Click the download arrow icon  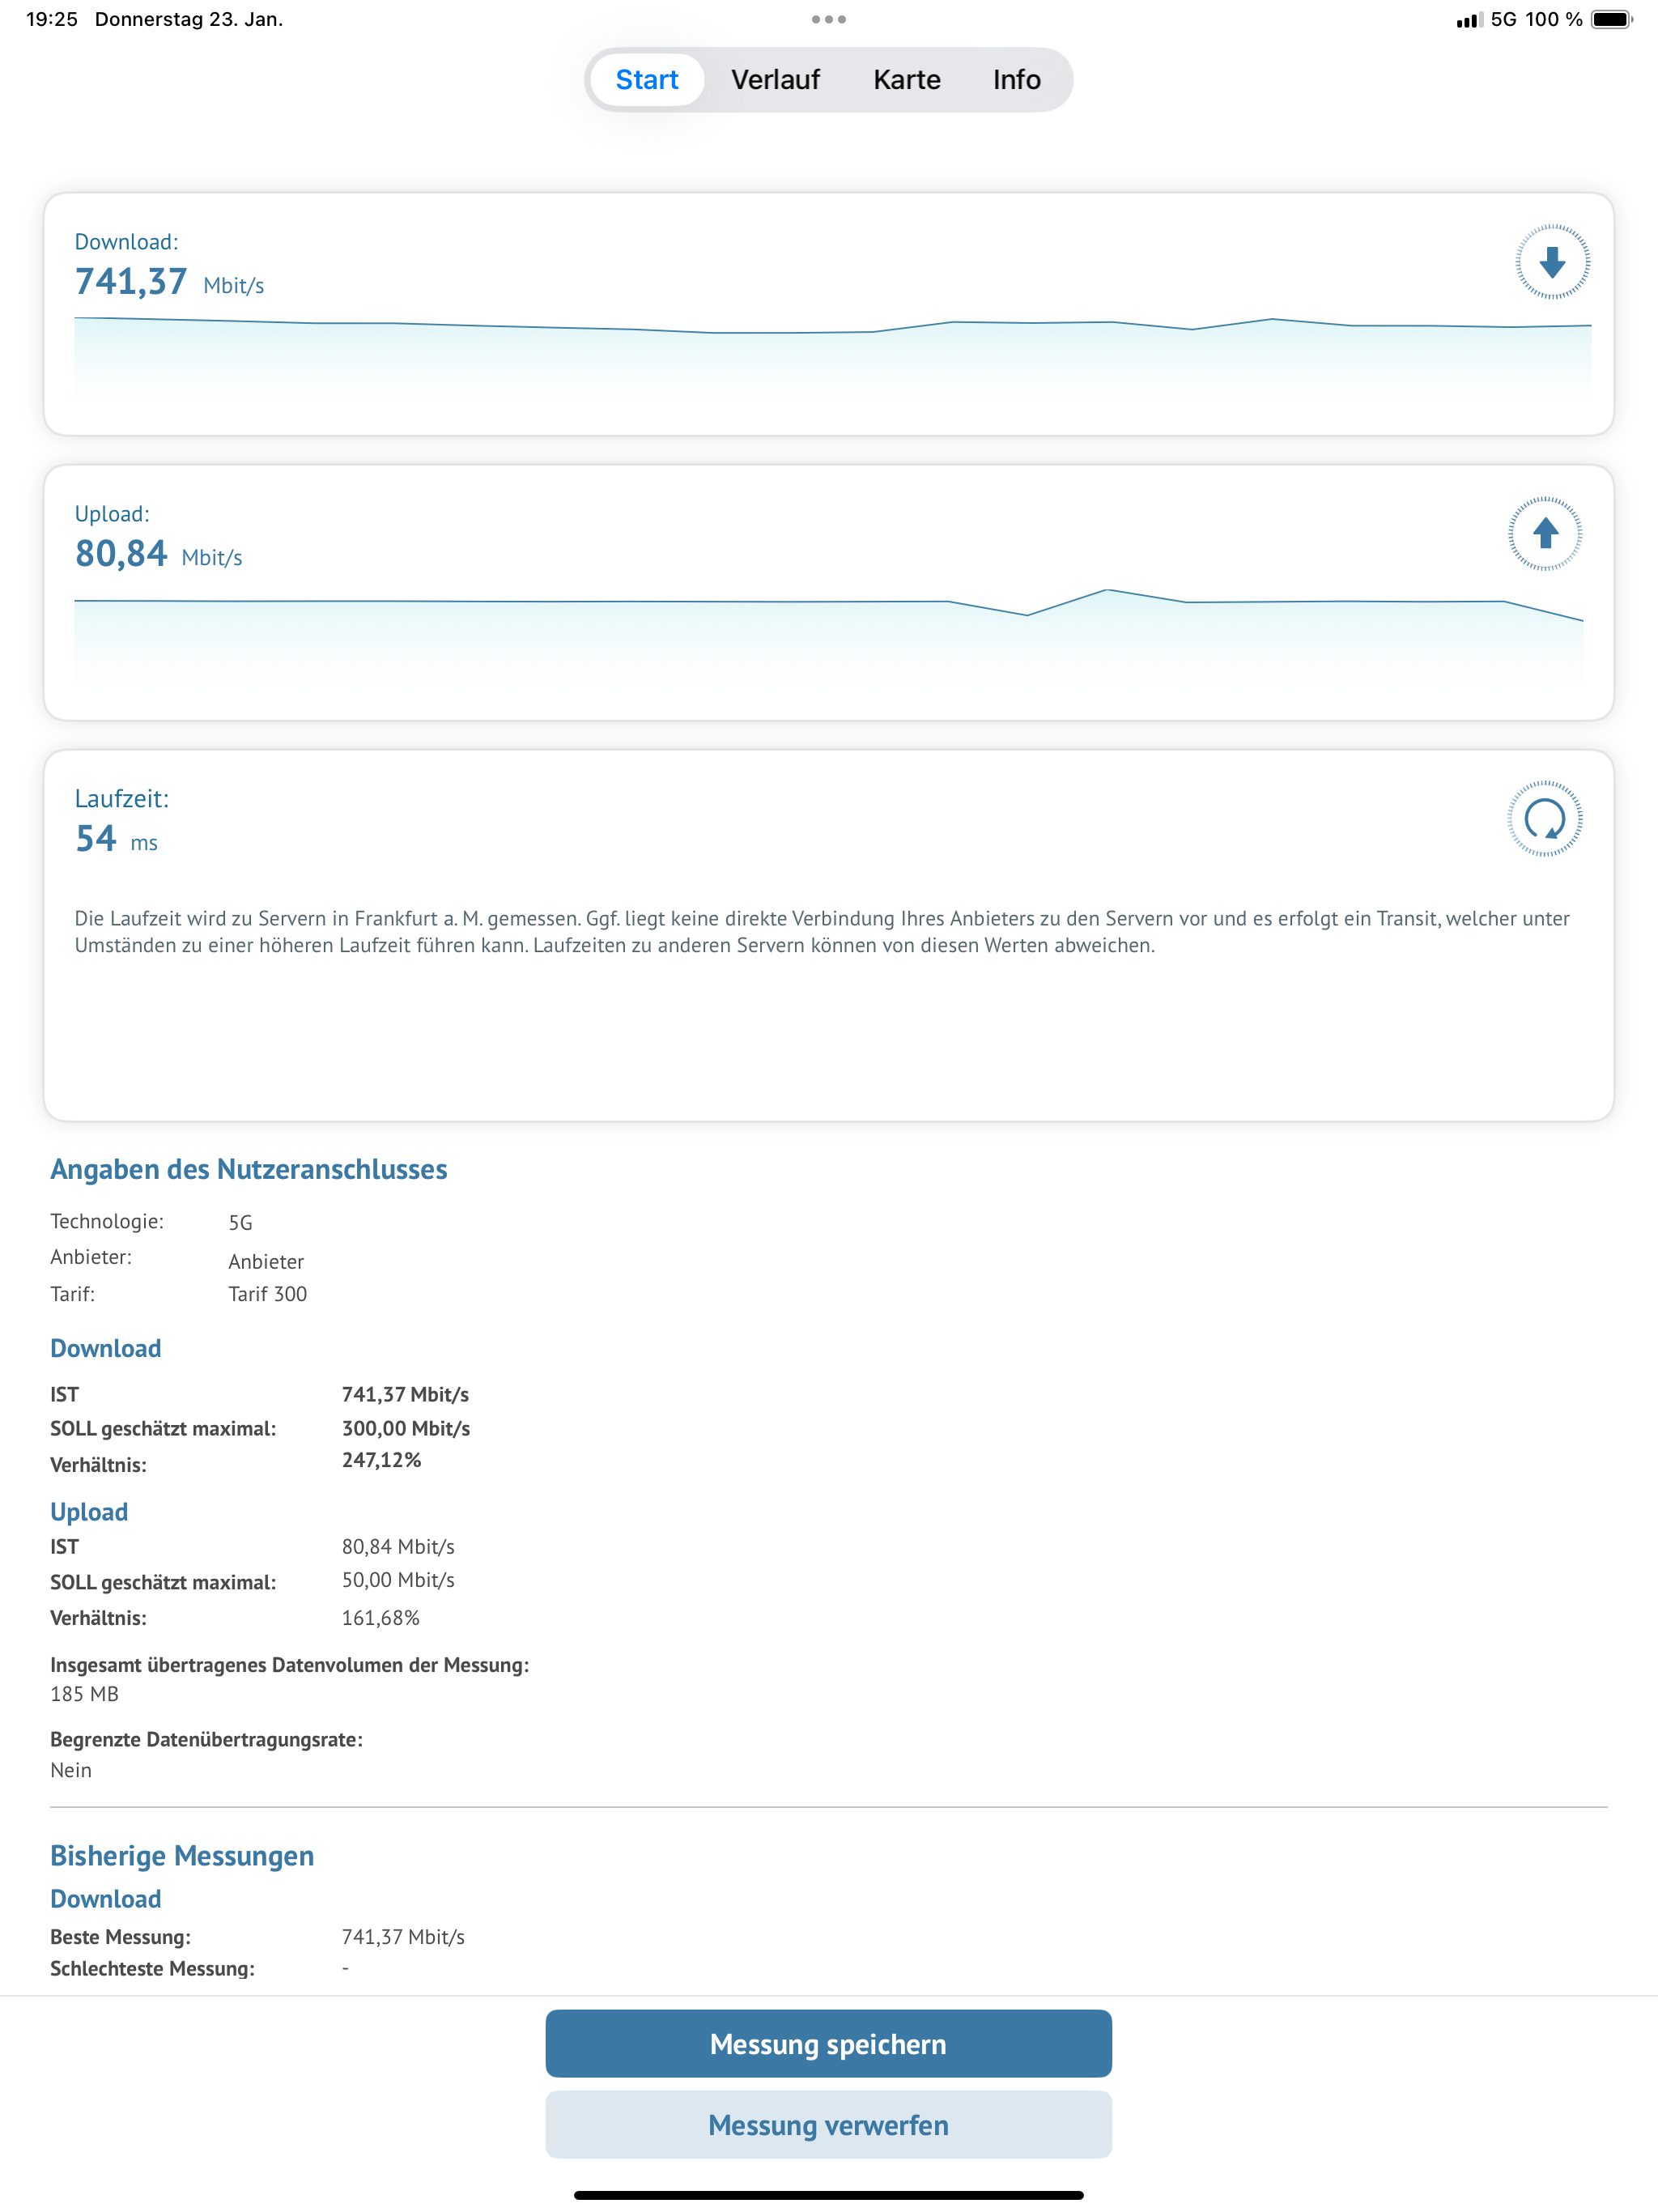[1552, 264]
